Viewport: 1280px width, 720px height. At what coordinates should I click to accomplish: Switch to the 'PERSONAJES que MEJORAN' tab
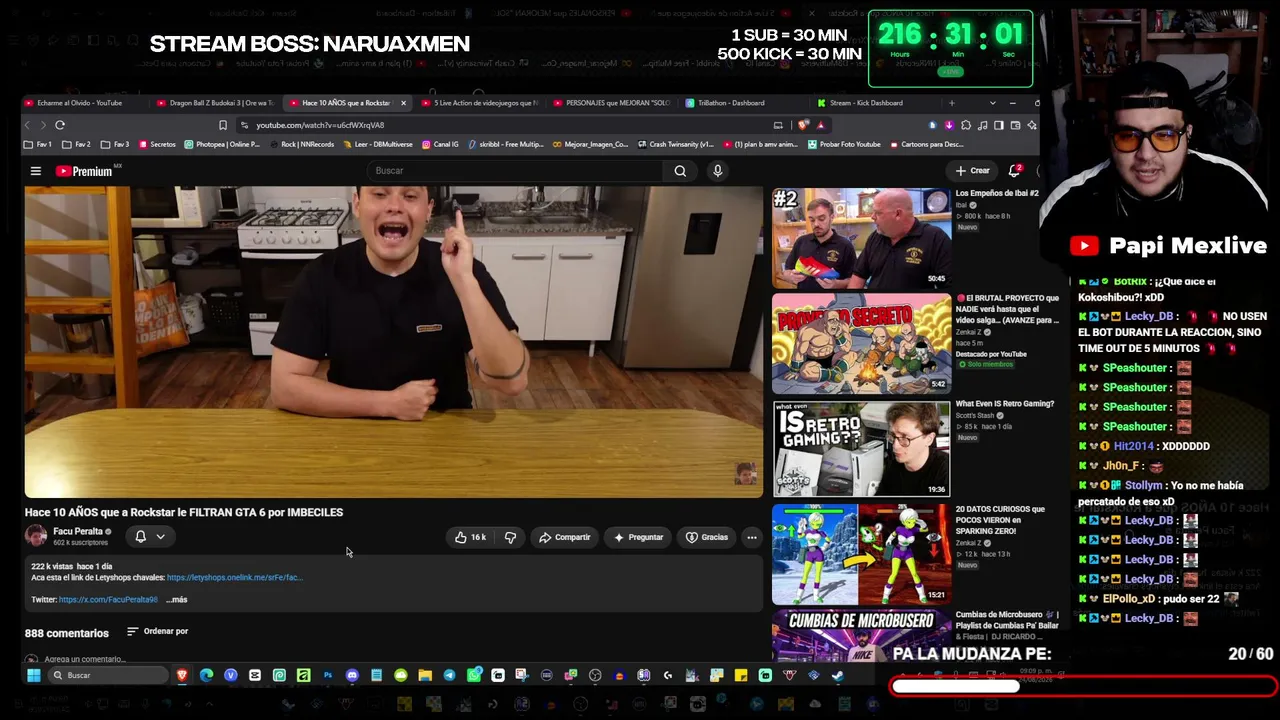tap(612, 103)
